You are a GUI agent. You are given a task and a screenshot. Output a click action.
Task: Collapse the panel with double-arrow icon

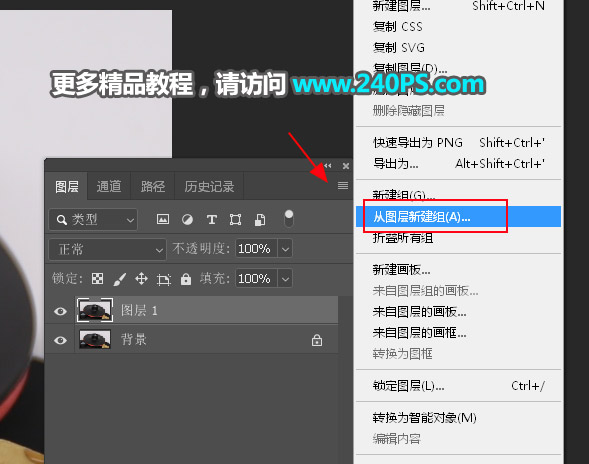(328, 166)
